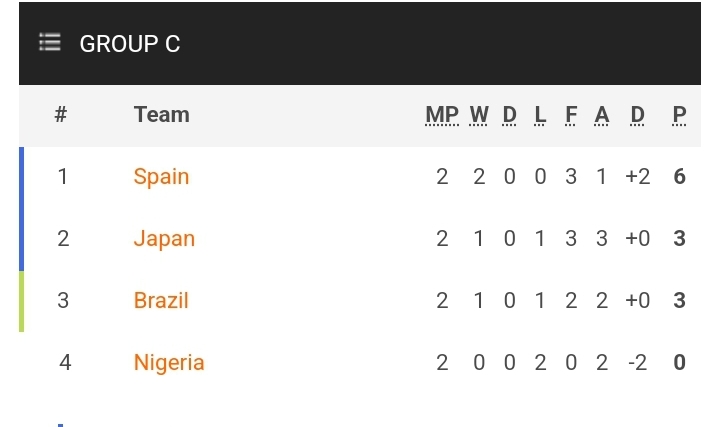The width and height of the screenshot is (719, 427).
Task: Open the Spain team link
Action: pyautogui.click(x=161, y=177)
